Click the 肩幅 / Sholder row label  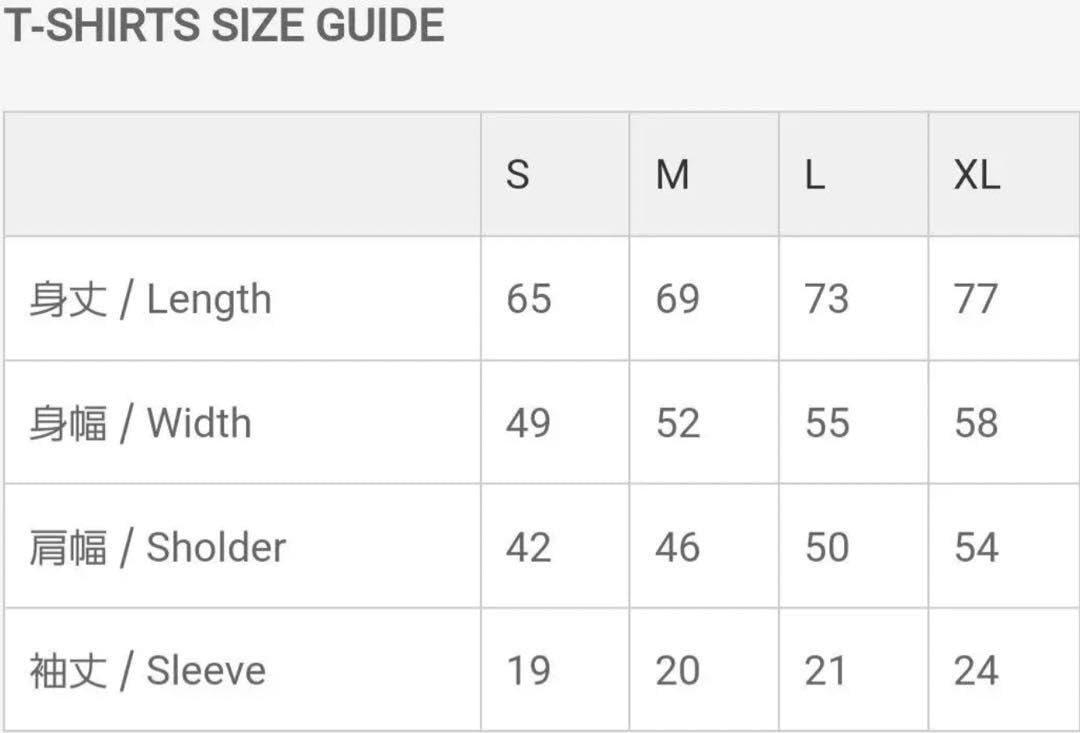pyautogui.click(x=157, y=547)
